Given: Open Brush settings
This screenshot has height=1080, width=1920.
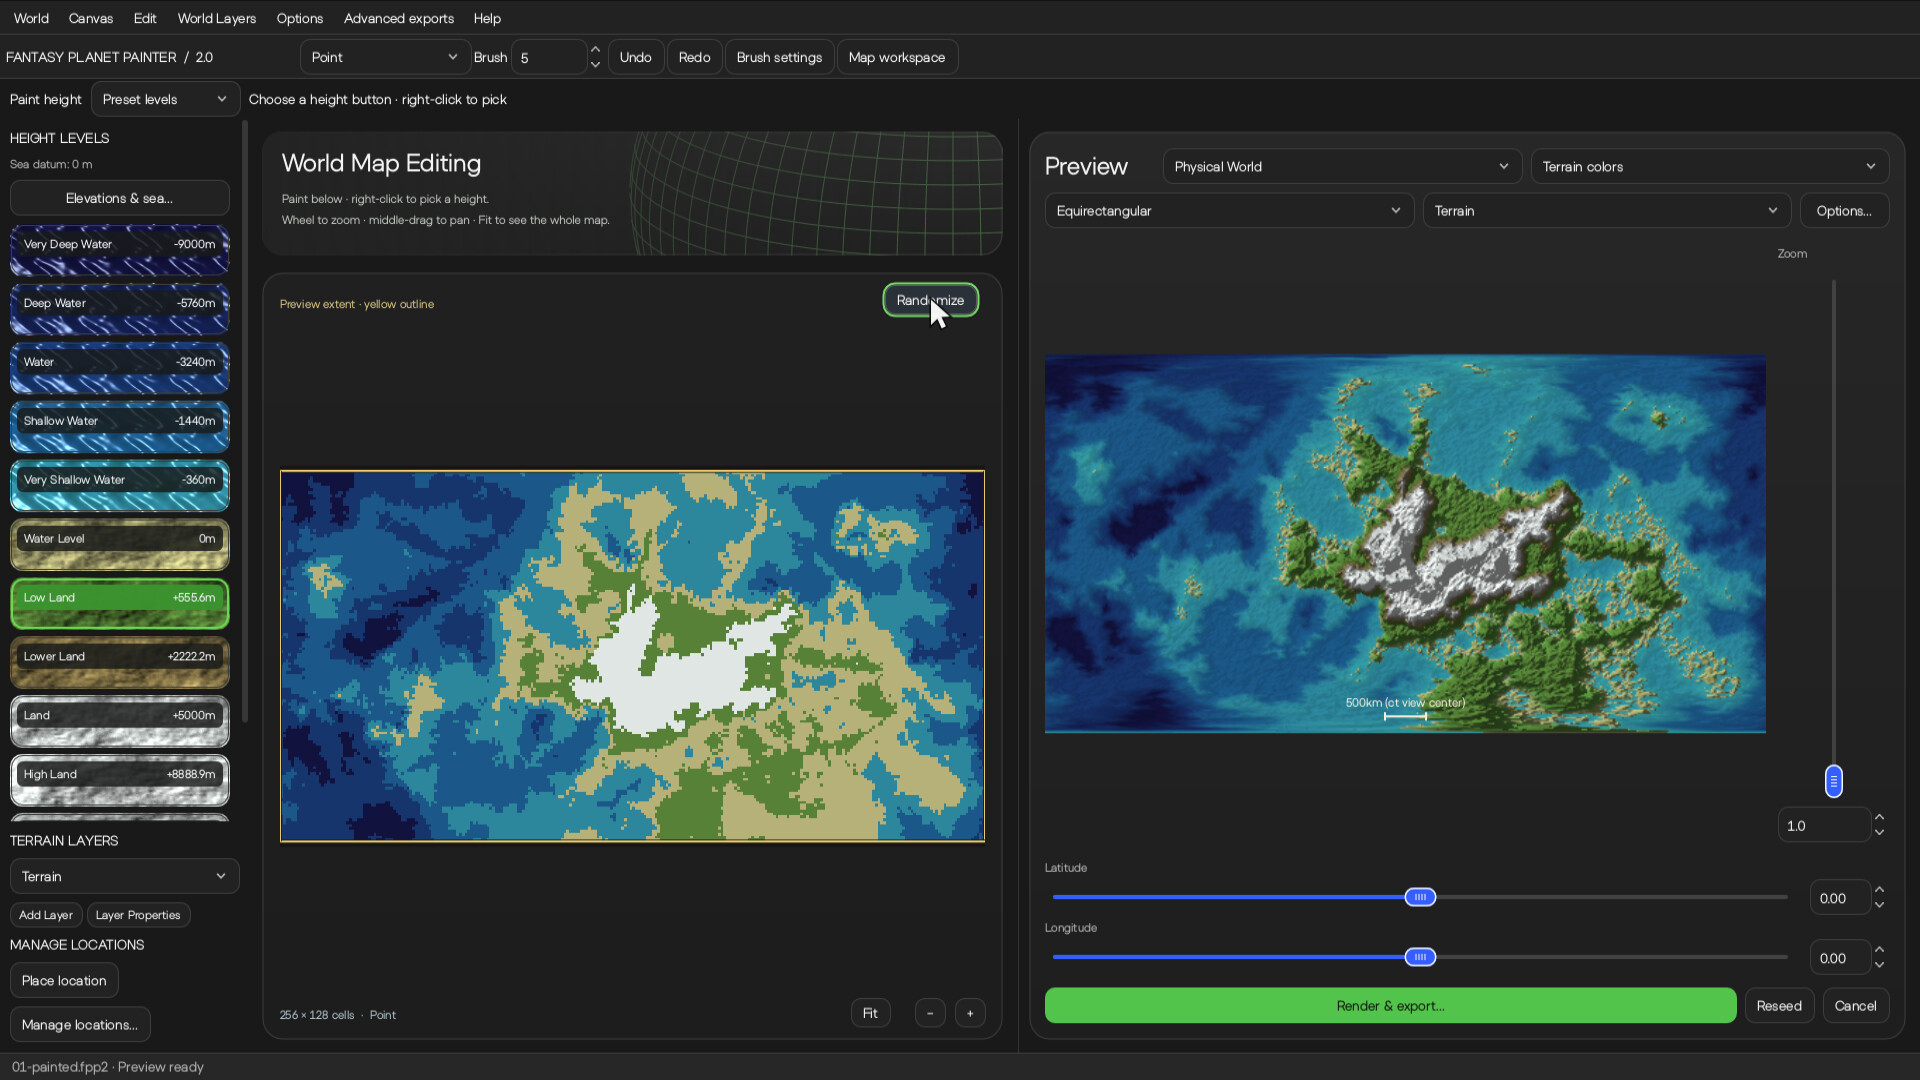Looking at the screenshot, I should point(779,57).
